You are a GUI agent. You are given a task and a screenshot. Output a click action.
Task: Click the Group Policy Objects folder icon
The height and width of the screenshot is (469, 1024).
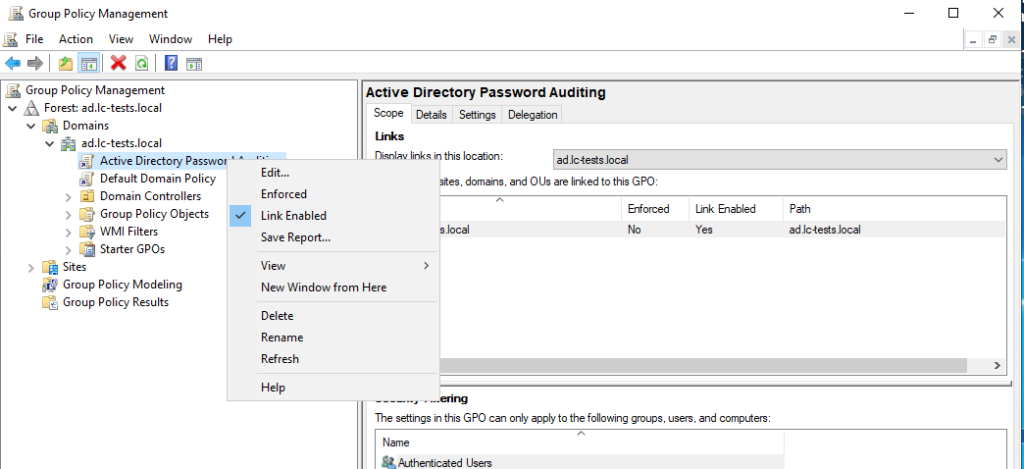pos(87,214)
